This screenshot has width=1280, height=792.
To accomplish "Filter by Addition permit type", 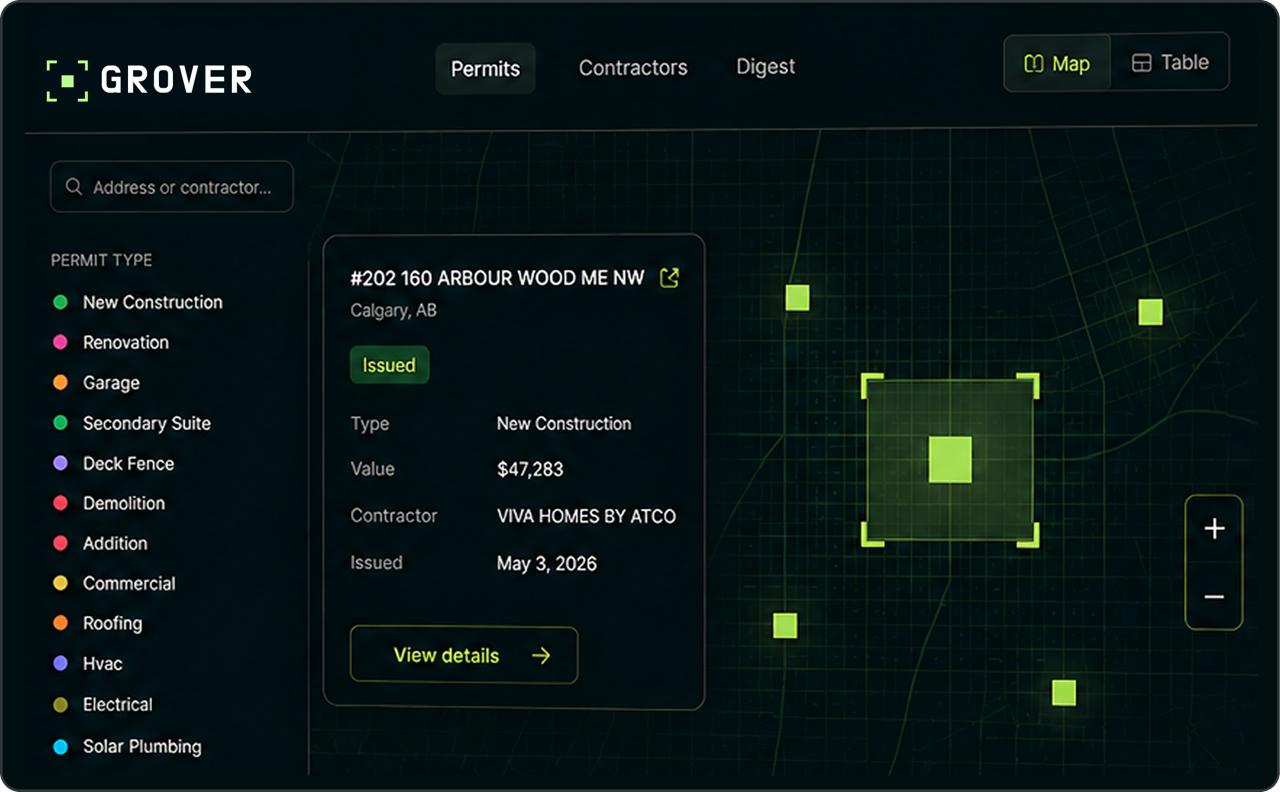I will (x=100, y=543).
